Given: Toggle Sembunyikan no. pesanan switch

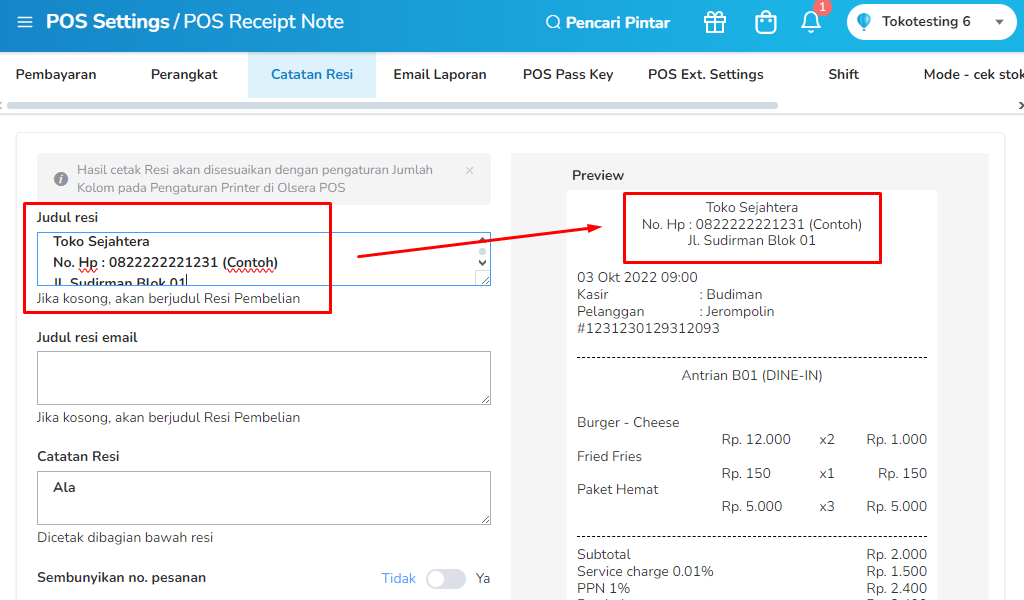Looking at the screenshot, I should tap(445, 578).
